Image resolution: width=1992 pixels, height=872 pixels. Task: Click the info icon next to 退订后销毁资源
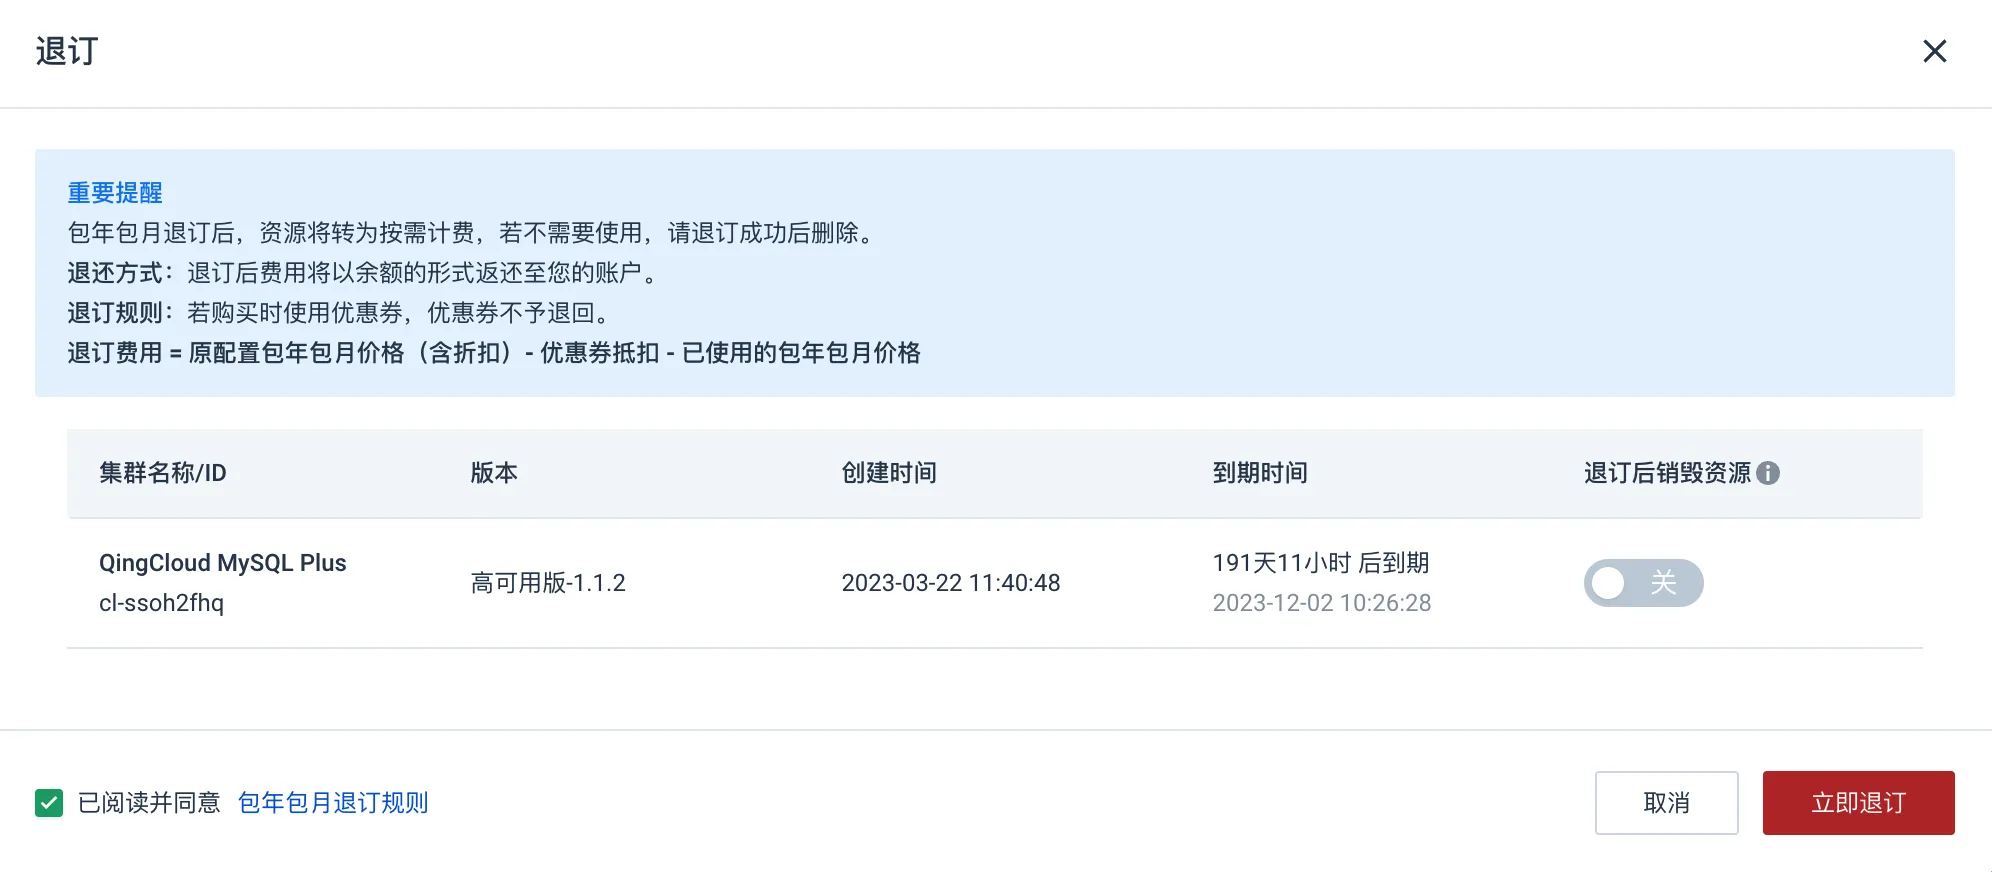click(1768, 473)
